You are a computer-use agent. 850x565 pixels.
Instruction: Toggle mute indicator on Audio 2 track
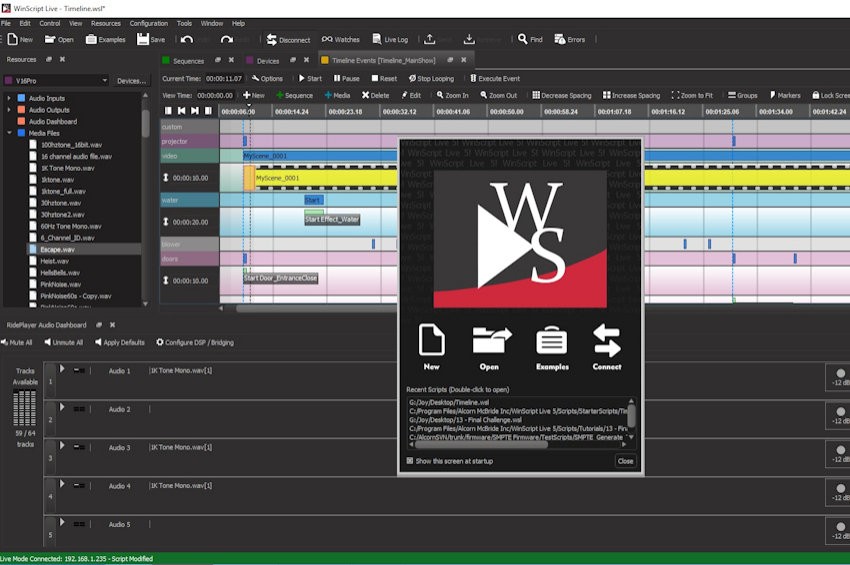click(x=79, y=409)
